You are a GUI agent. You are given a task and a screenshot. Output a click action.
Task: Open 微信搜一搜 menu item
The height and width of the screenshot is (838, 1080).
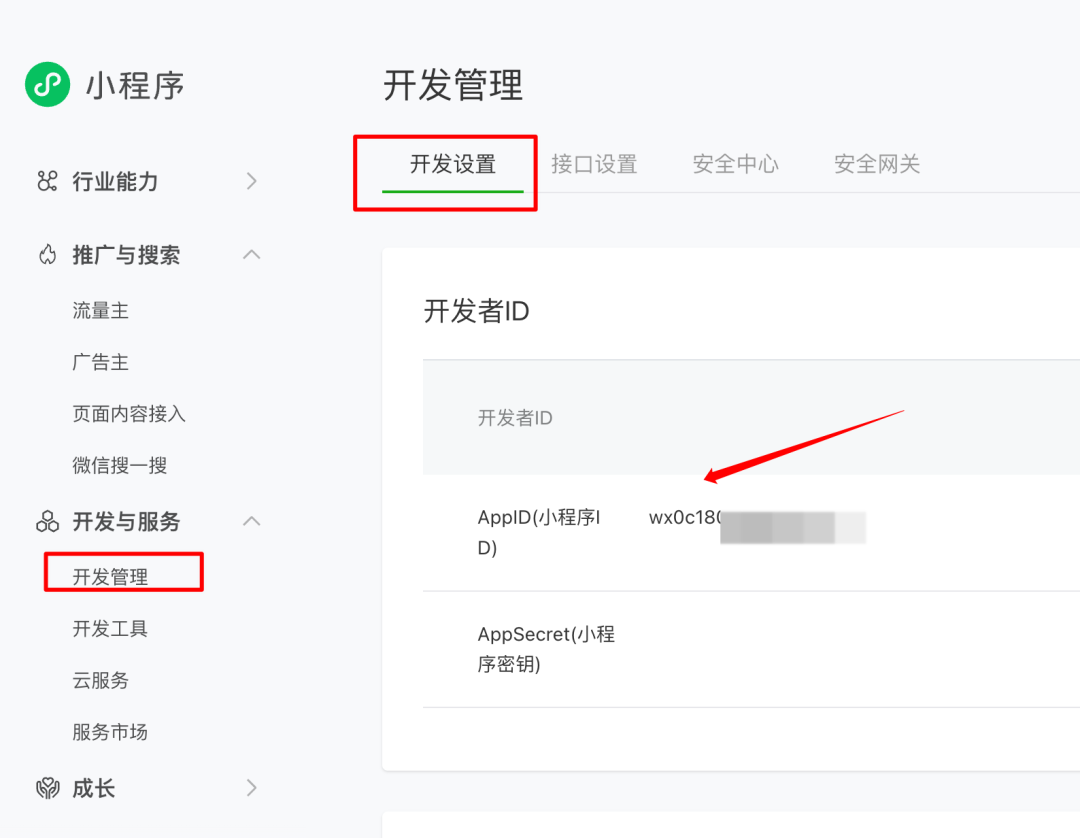pyautogui.click(x=120, y=465)
